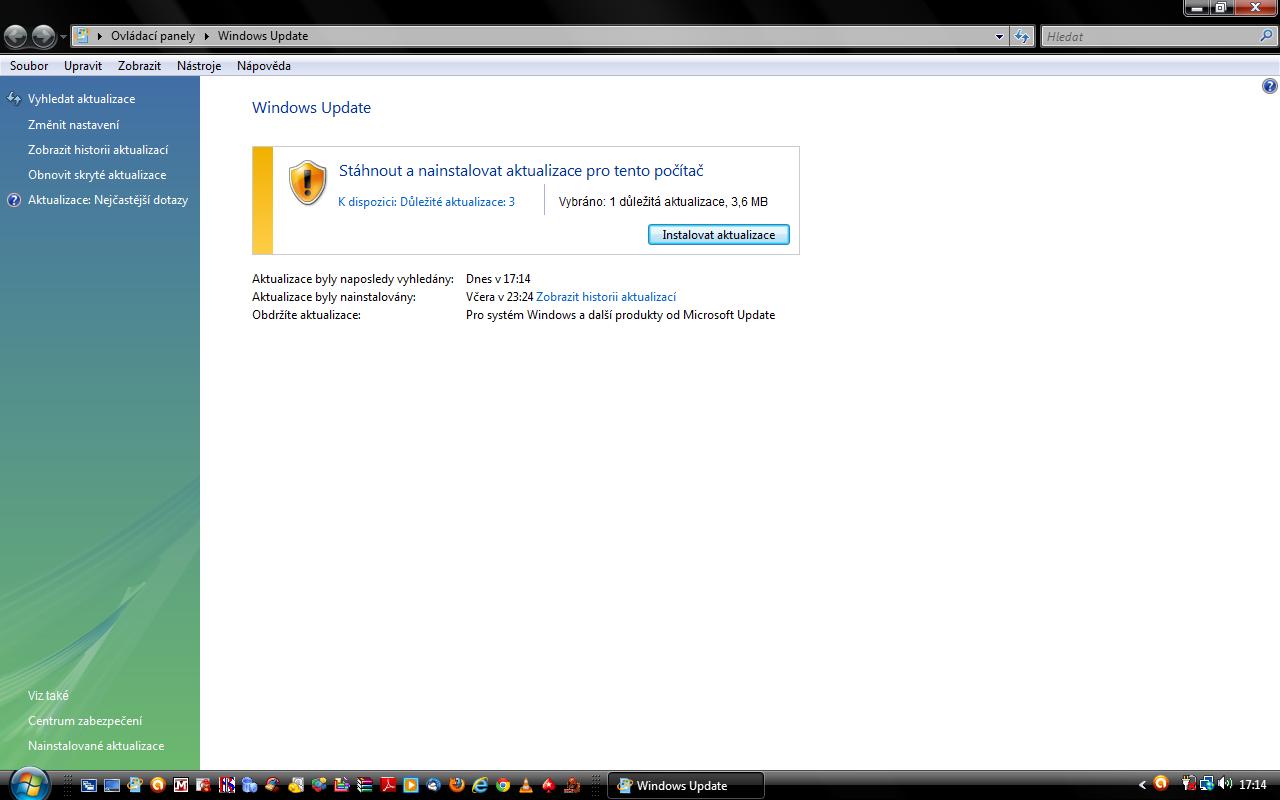Image resolution: width=1280 pixels, height=800 pixels.
Task: Launch the Gmail 'M' quick launch icon
Action: pyautogui.click(x=181, y=785)
